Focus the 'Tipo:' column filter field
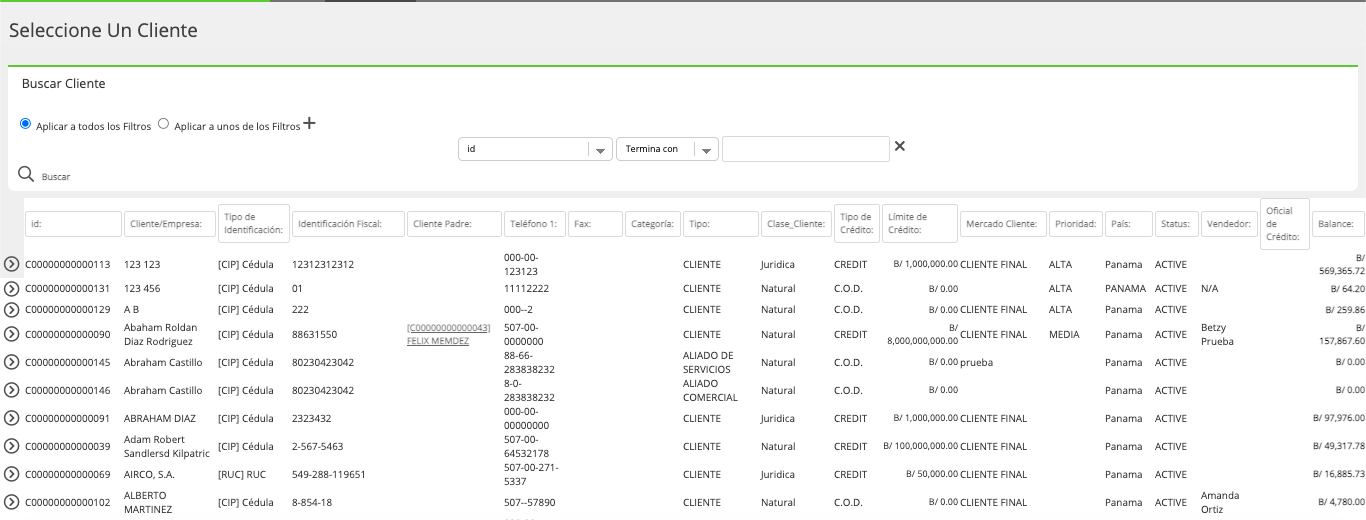The height and width of the screenshot is (520, 1366). pos(721,224)
